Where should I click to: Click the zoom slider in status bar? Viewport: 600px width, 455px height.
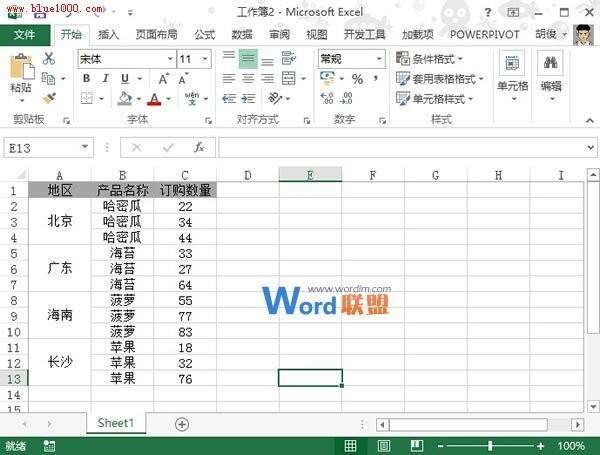490,445
